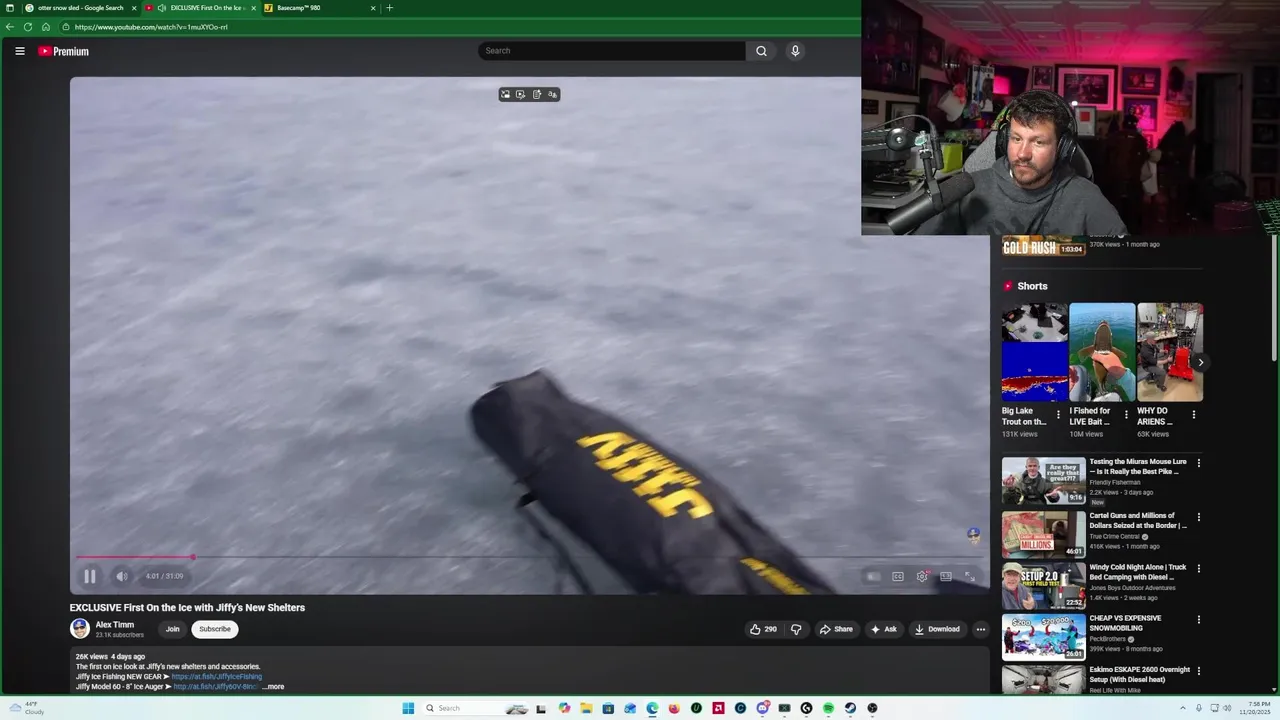1280x720 pixels.
Task: Open a new browser tab
Action: (x=389, y=8)
